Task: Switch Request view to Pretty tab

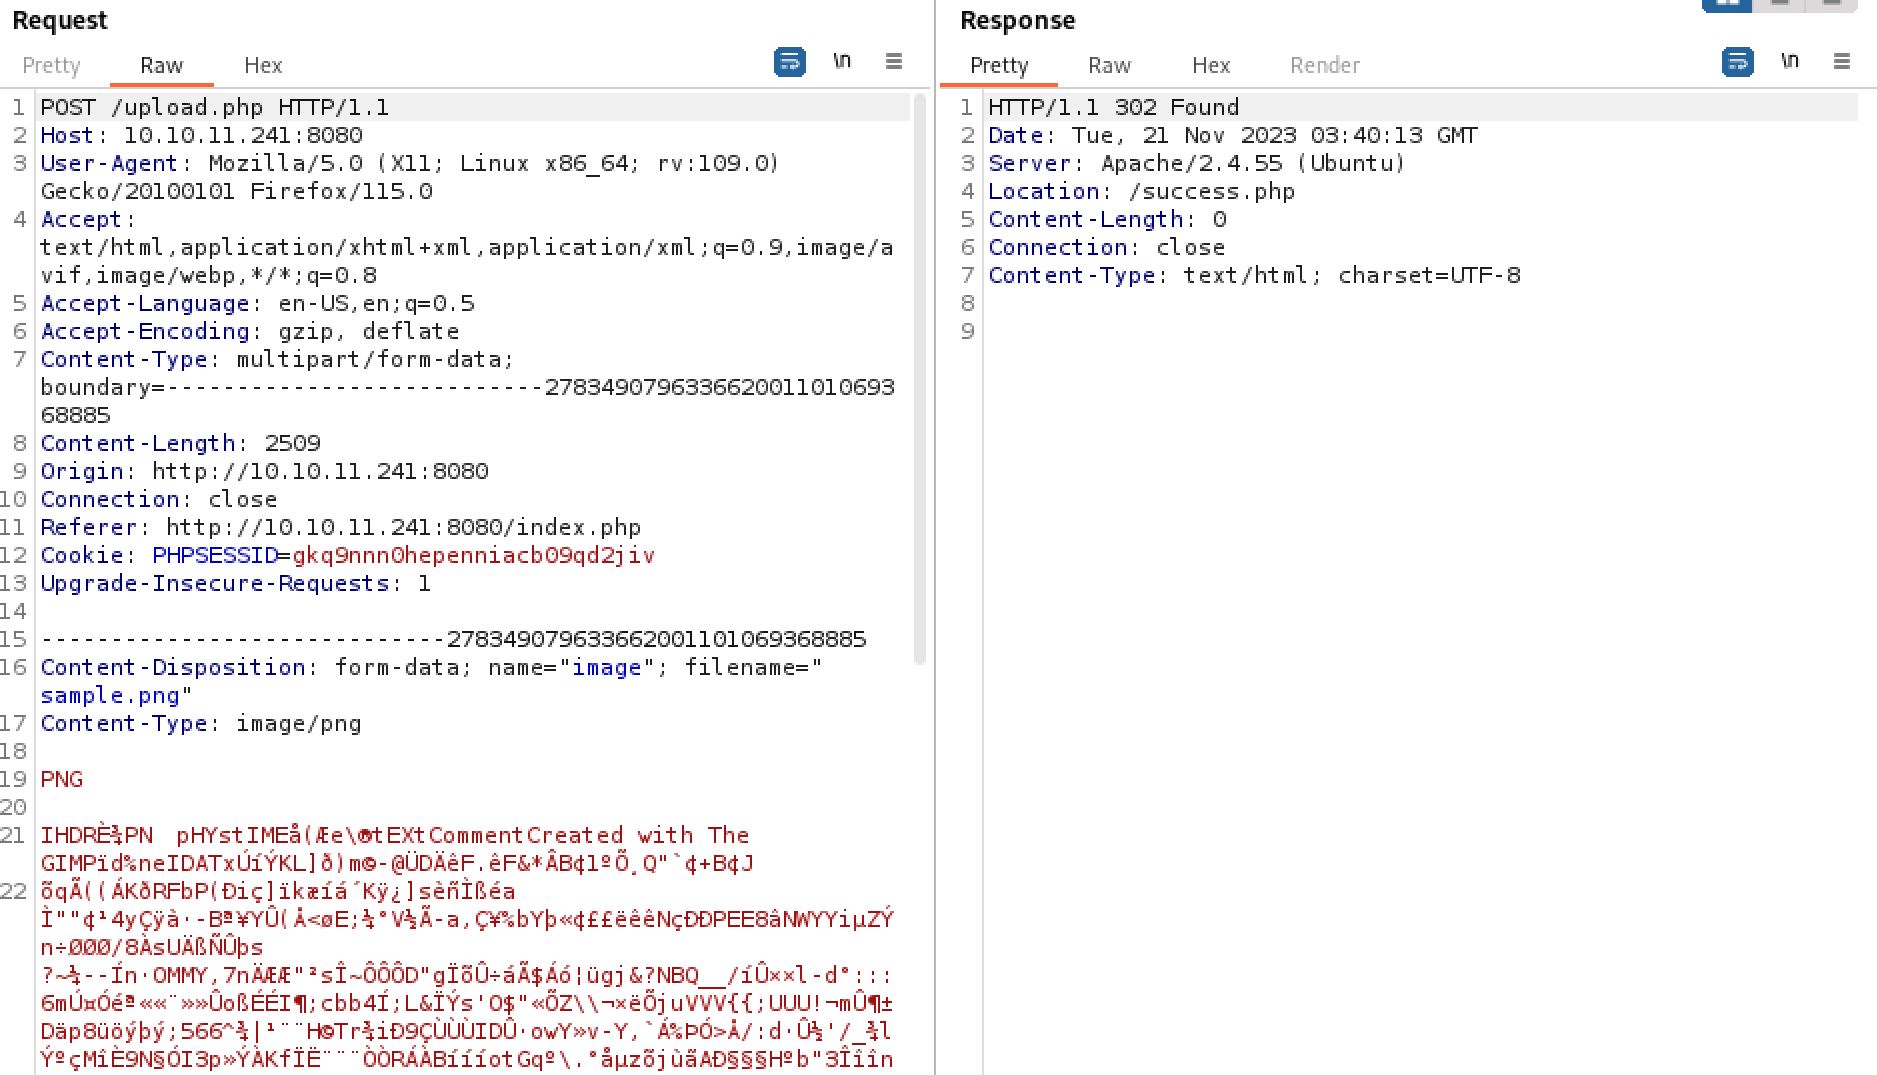Action: (51, 66)
